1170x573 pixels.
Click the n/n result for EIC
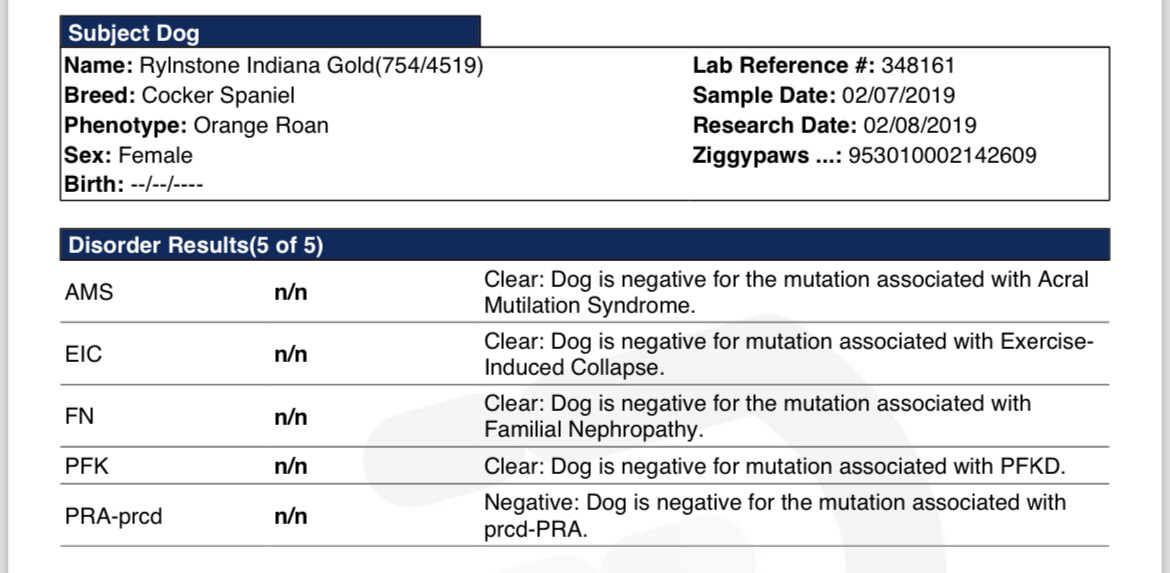[291, 354]
